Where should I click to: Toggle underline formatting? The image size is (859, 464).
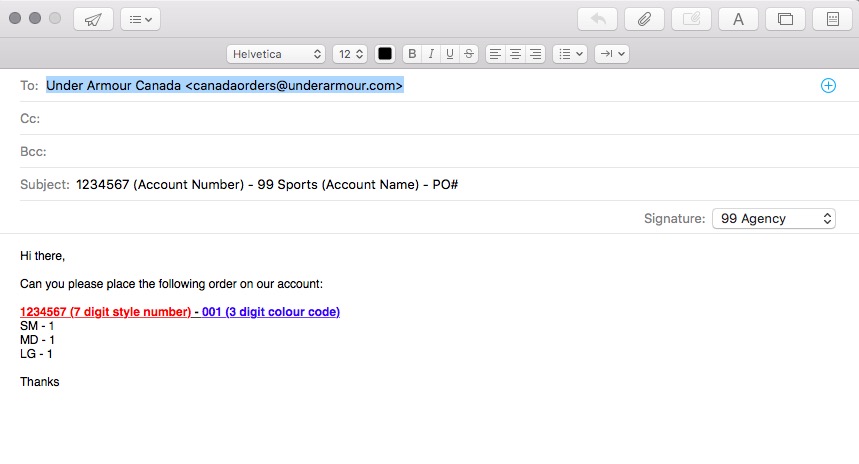coord(450,54)
